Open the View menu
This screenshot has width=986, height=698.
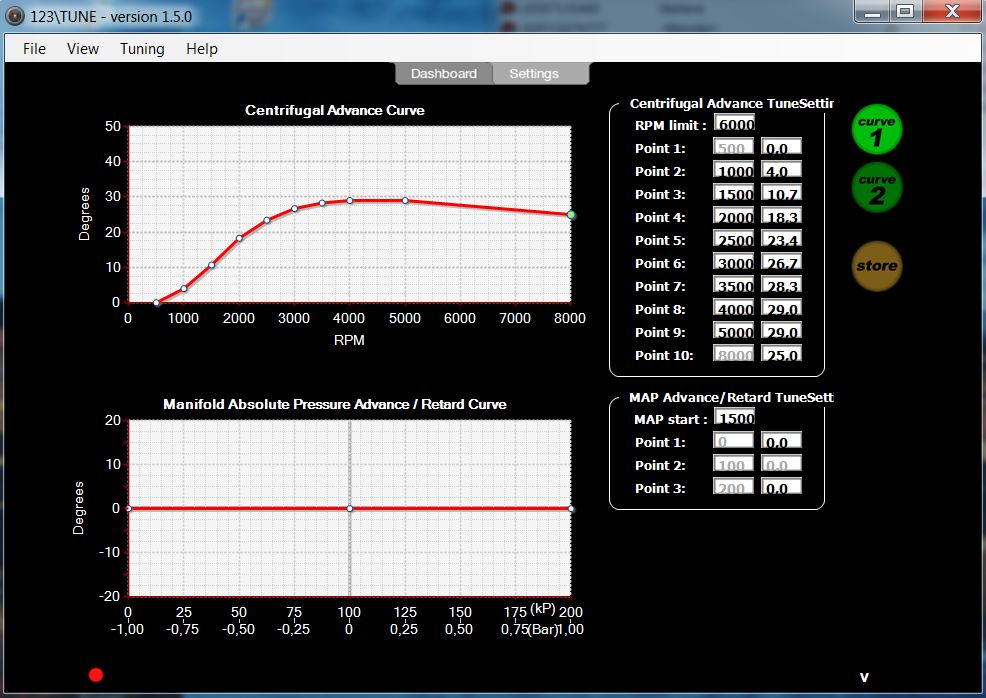point(83,48)
